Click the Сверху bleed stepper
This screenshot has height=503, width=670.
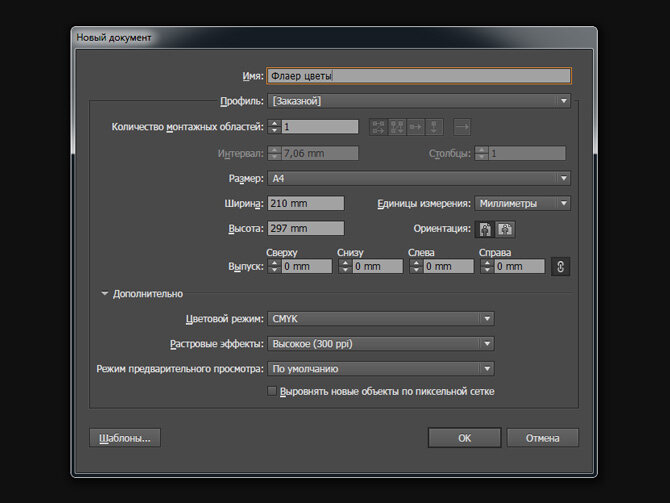[274, 267]
